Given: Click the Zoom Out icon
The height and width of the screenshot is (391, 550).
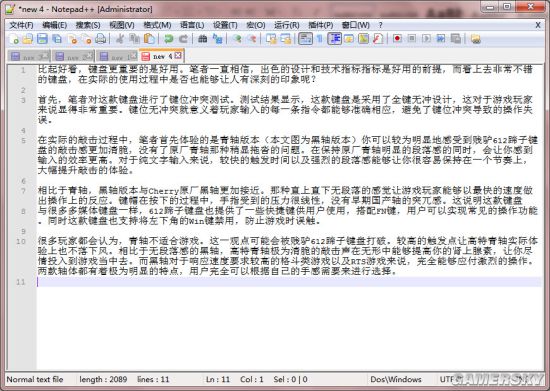Looking at the screenshot, I should (251, 39).
